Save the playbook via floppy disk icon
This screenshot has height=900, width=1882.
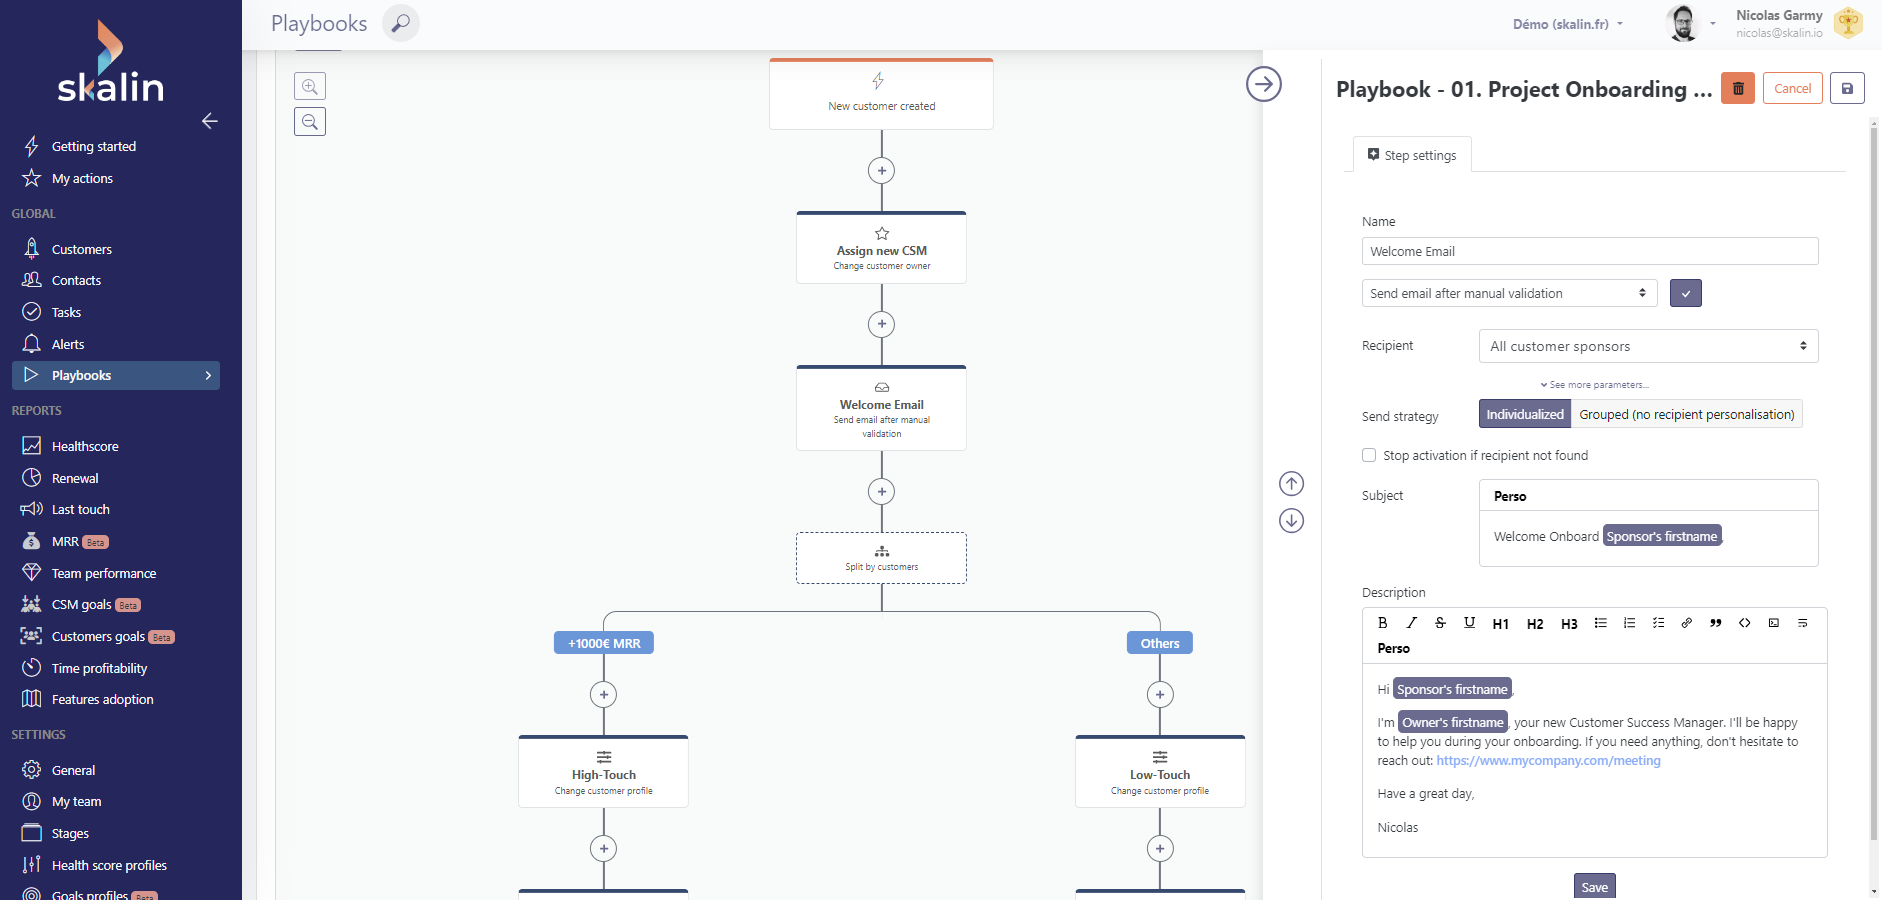tap(1847, 89)
